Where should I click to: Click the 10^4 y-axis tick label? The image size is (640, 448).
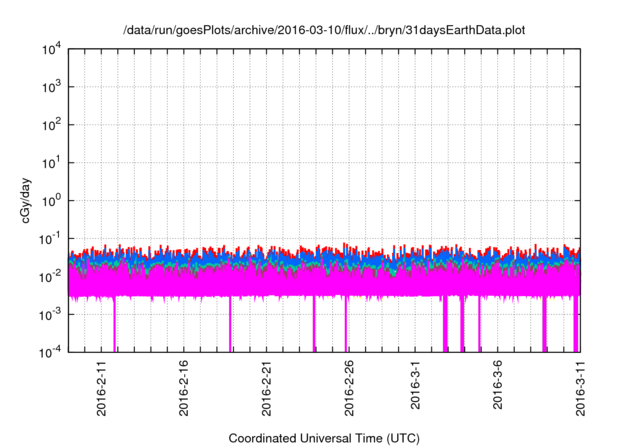coord(52,50)
